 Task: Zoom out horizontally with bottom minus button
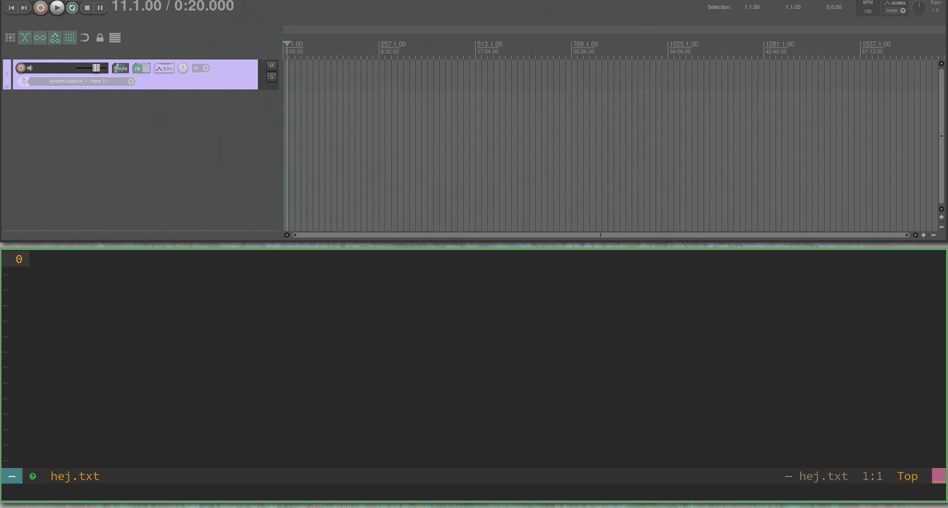[933, 235]
